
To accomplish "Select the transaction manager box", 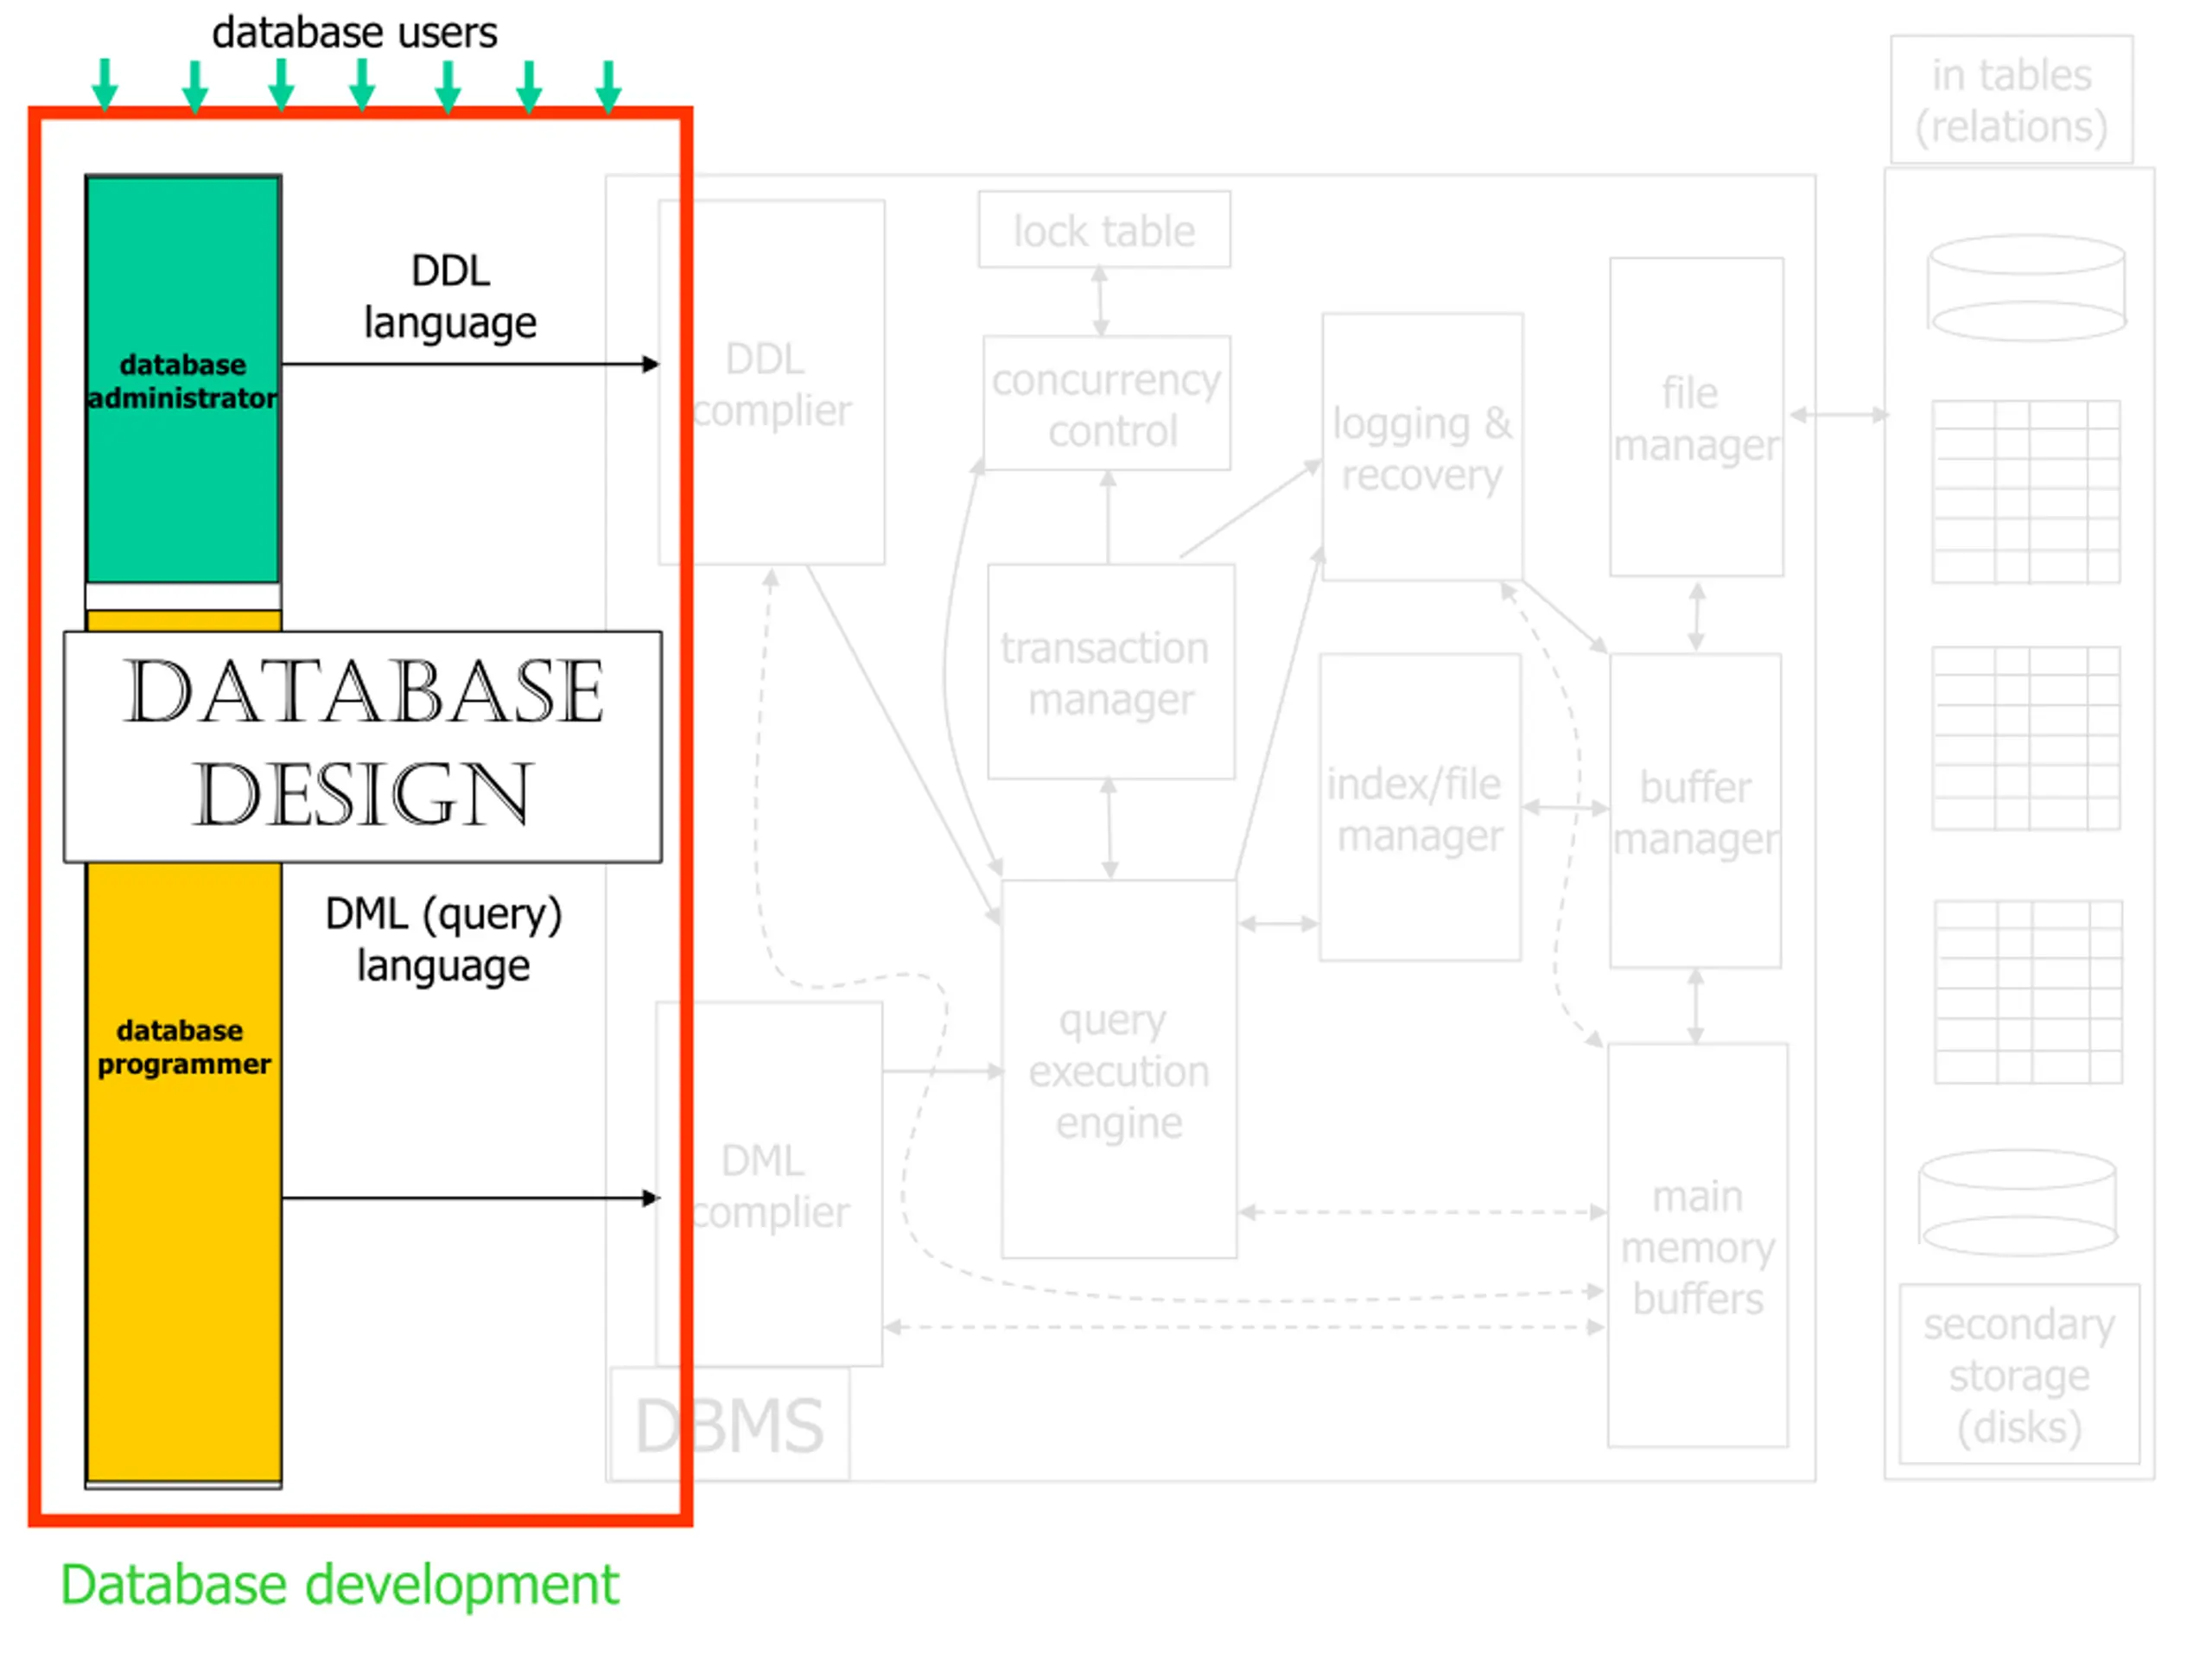I will 1110,672.
